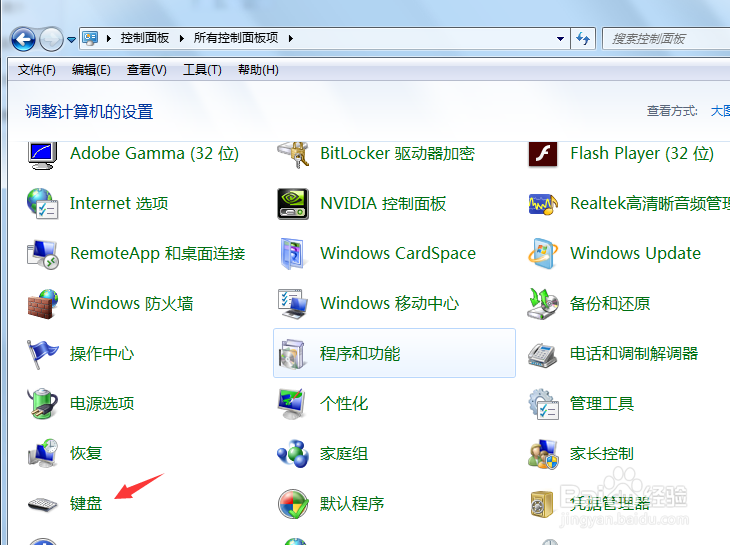Open the 家长控制 icon
This screenshot has height=545, width=730.
[543, 454]
